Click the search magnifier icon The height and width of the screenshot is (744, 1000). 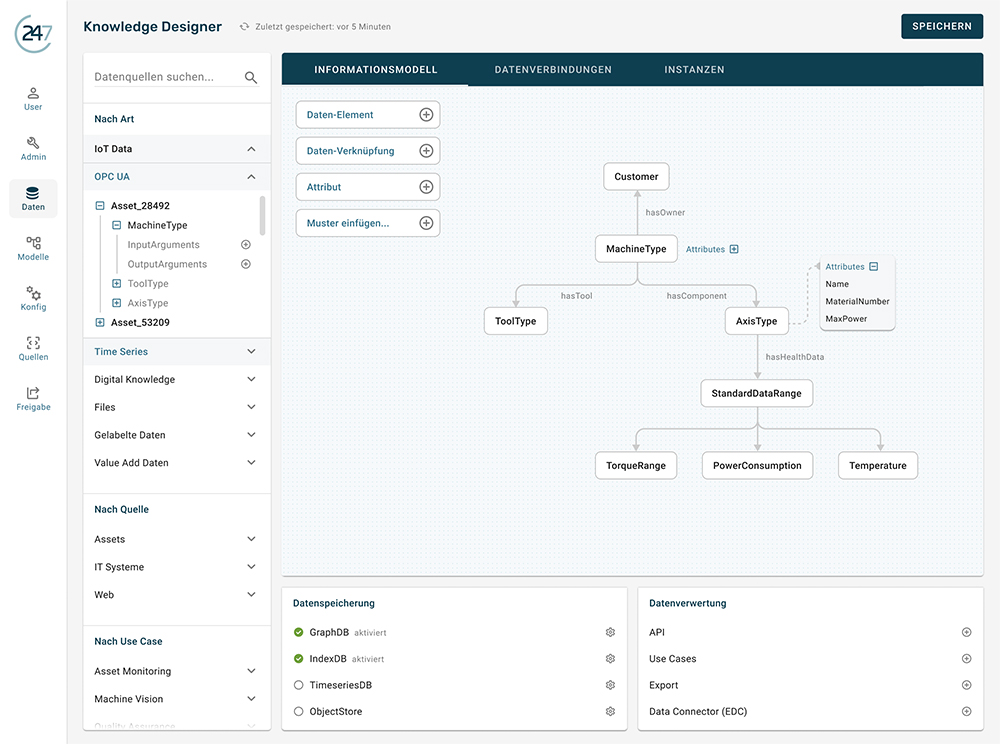point(251,77)
